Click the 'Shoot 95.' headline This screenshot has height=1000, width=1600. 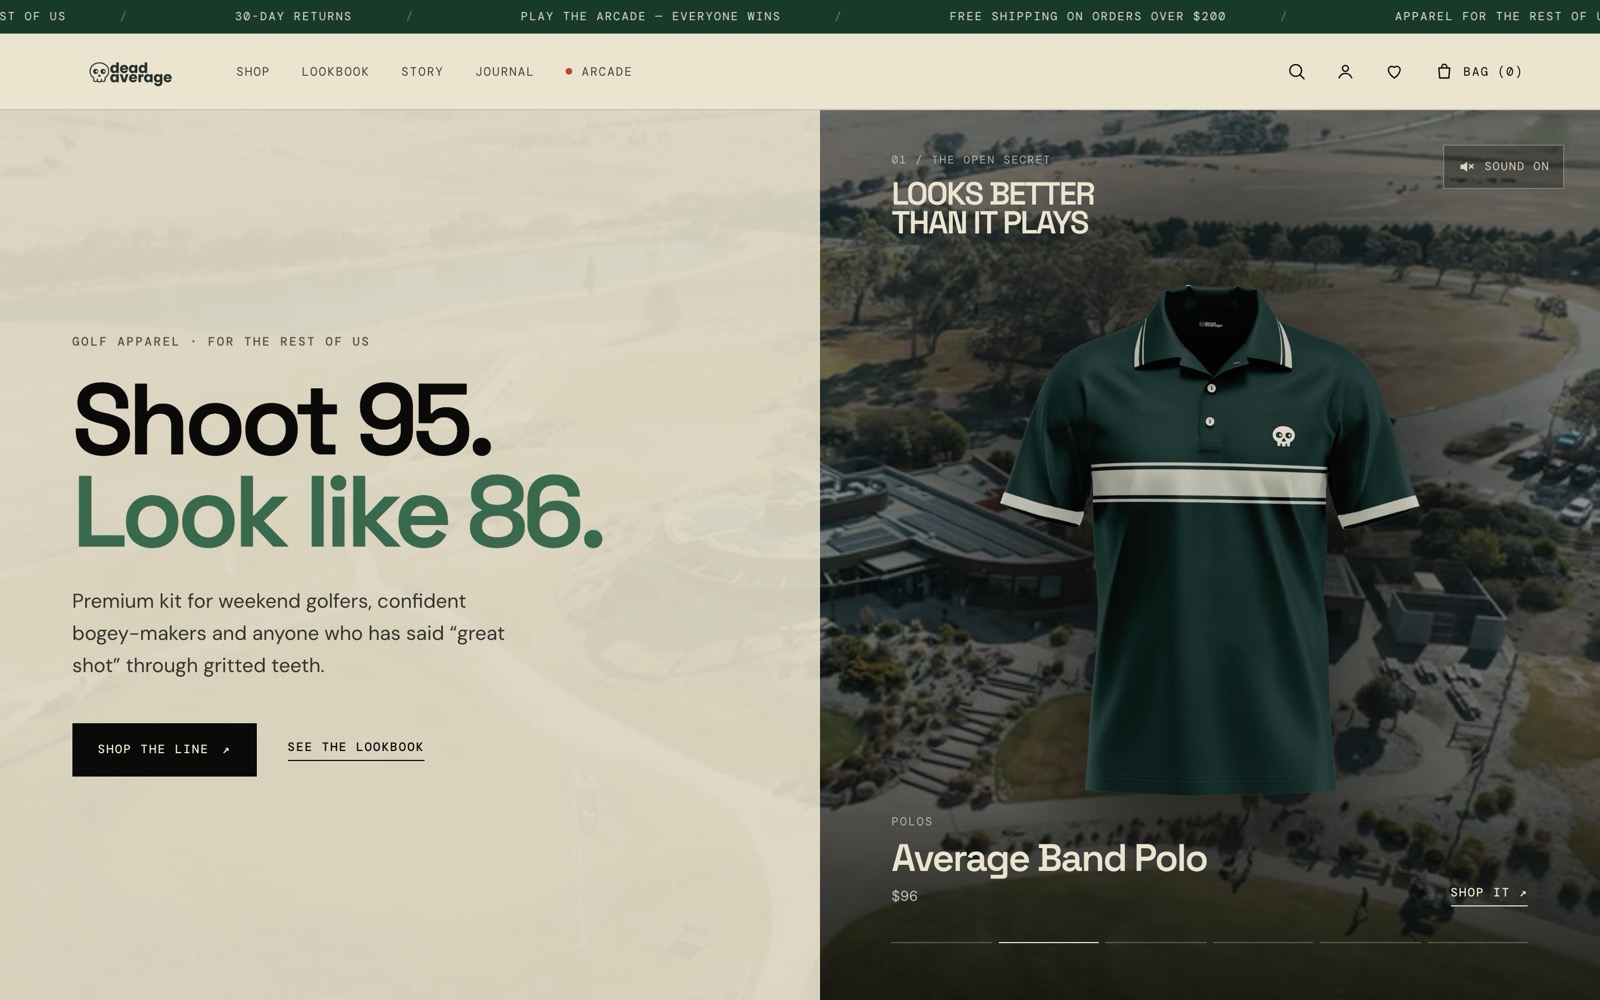(283, 420)
